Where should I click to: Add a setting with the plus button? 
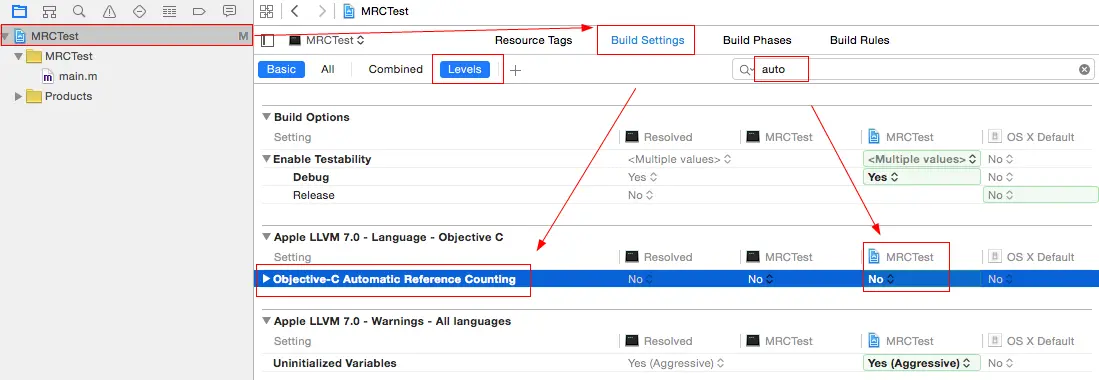[515, 70]
